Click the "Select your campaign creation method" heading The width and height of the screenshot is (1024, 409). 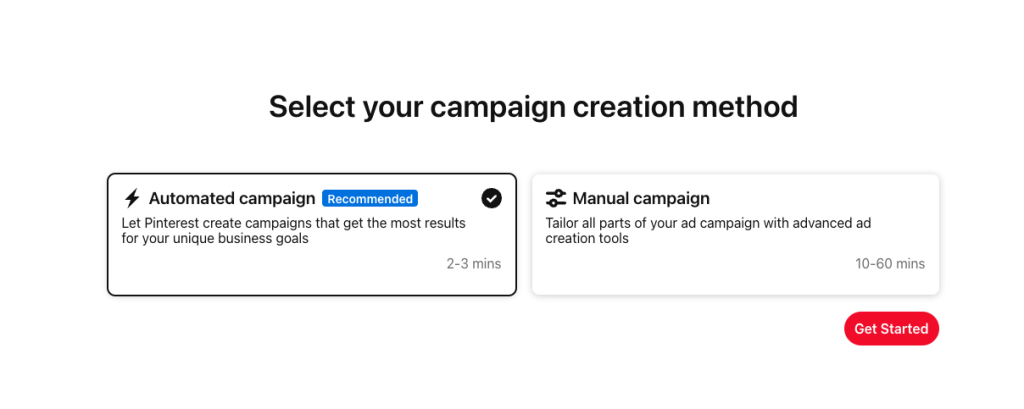click(x=533, y=107)
